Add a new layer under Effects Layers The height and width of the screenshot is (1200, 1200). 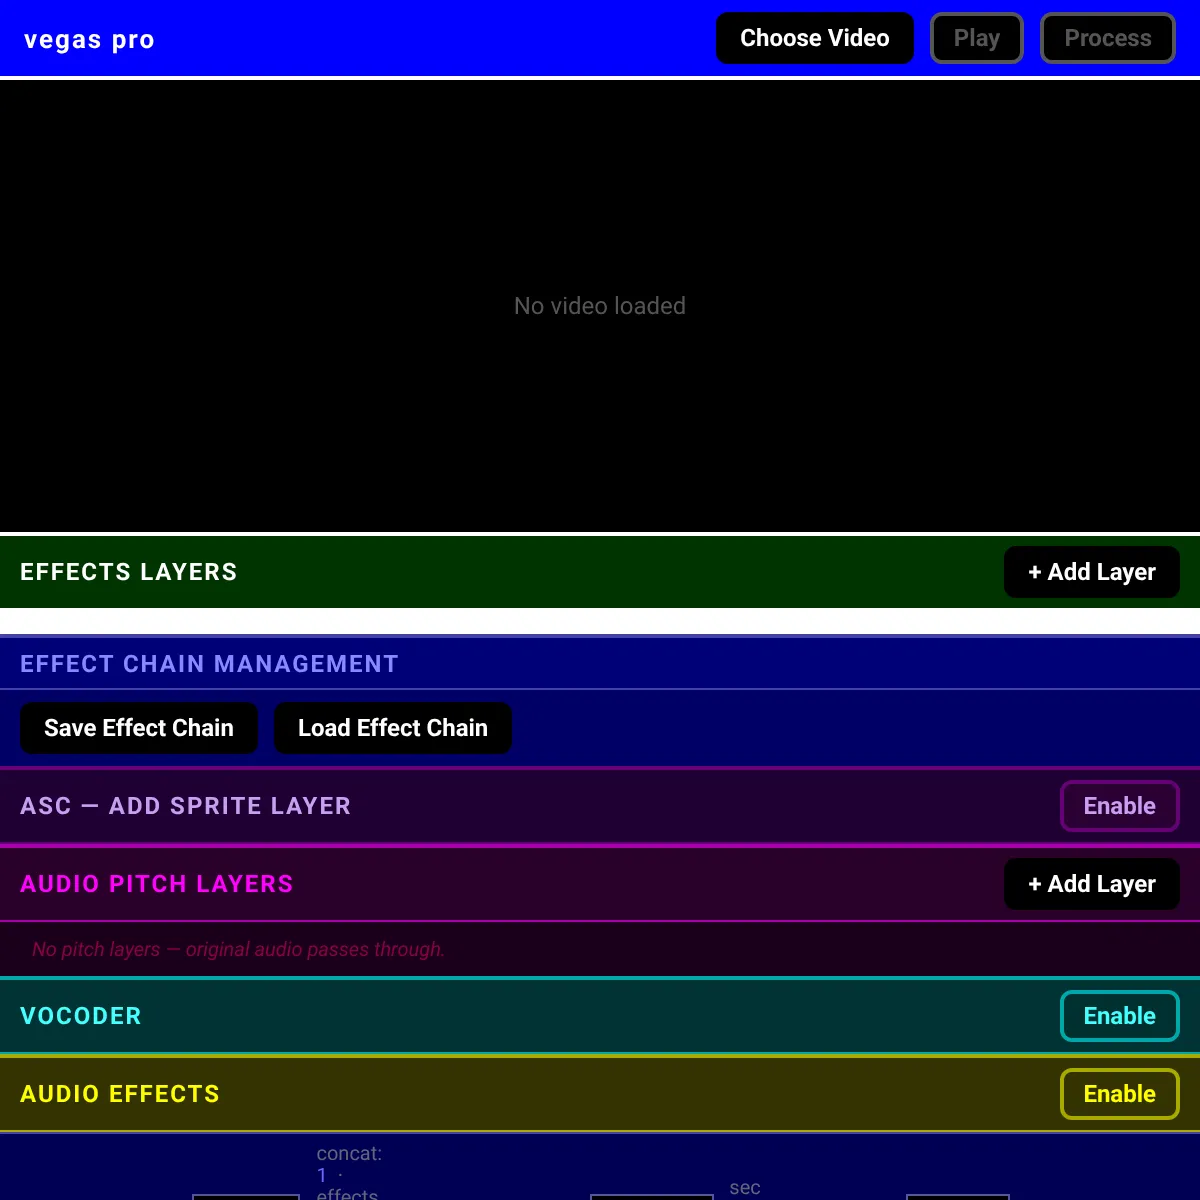point(1092,572)
